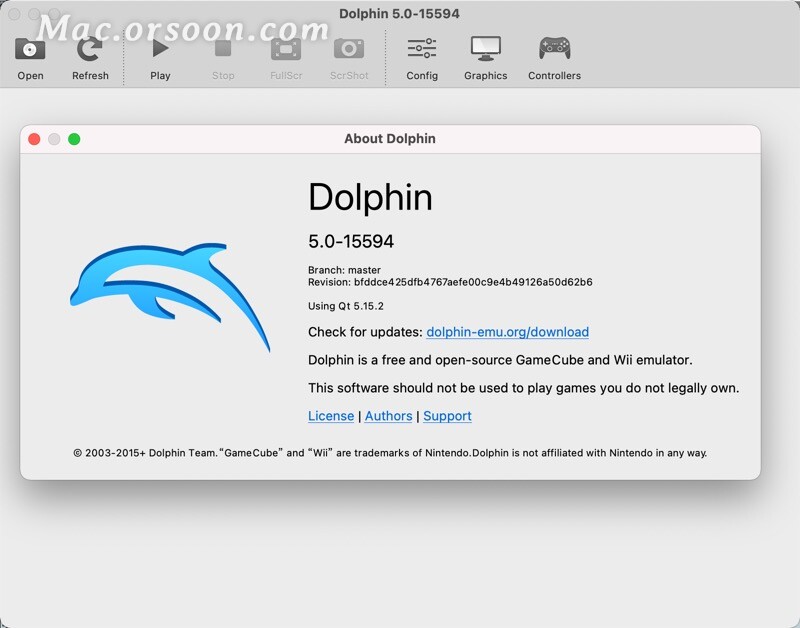Screen dimensions: 800x628
Task: Open Controllers gamepad settings
Action: 555,48
